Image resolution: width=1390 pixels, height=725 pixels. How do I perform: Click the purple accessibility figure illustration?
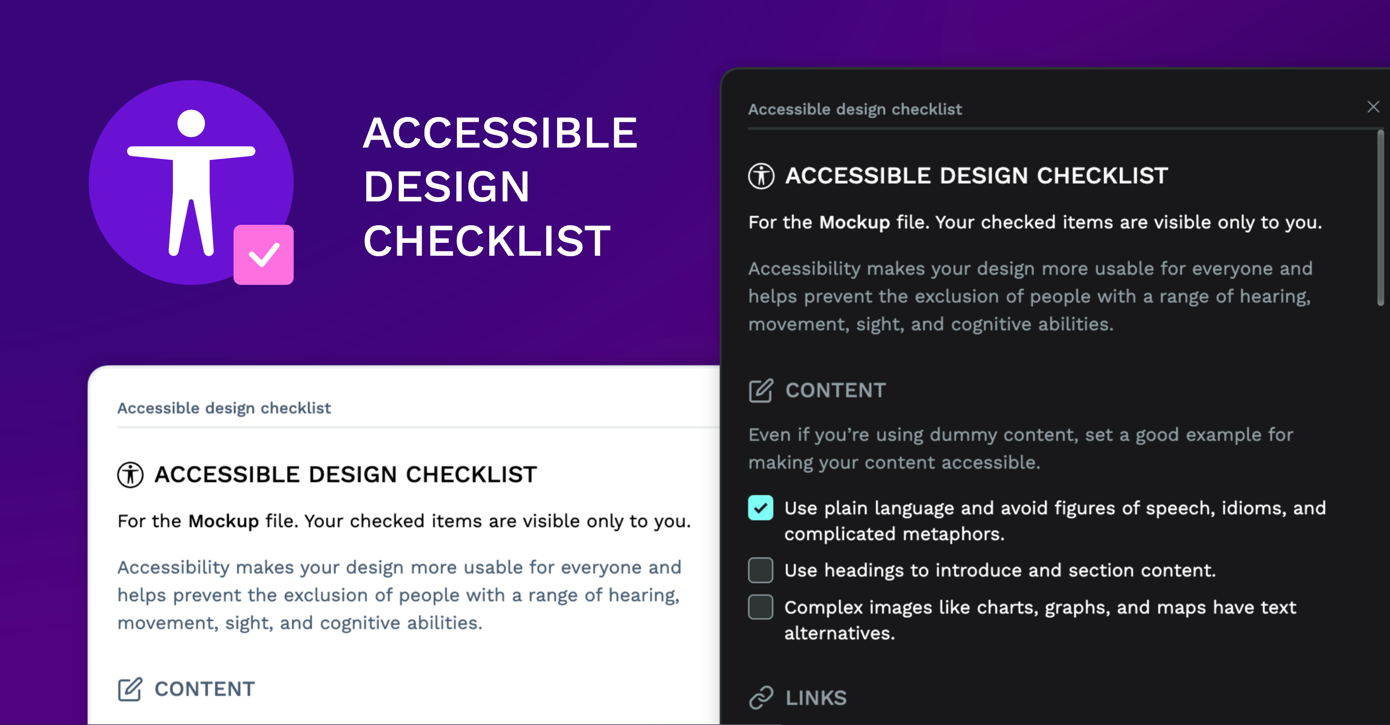click(190, 182)
